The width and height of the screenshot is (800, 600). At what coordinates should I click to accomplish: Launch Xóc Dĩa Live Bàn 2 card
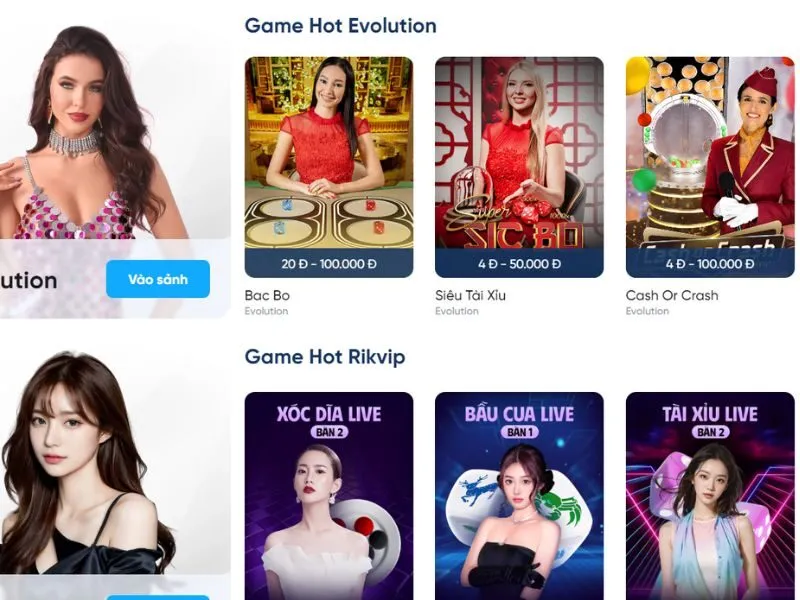pyautogui.click(x=329, y=496)
